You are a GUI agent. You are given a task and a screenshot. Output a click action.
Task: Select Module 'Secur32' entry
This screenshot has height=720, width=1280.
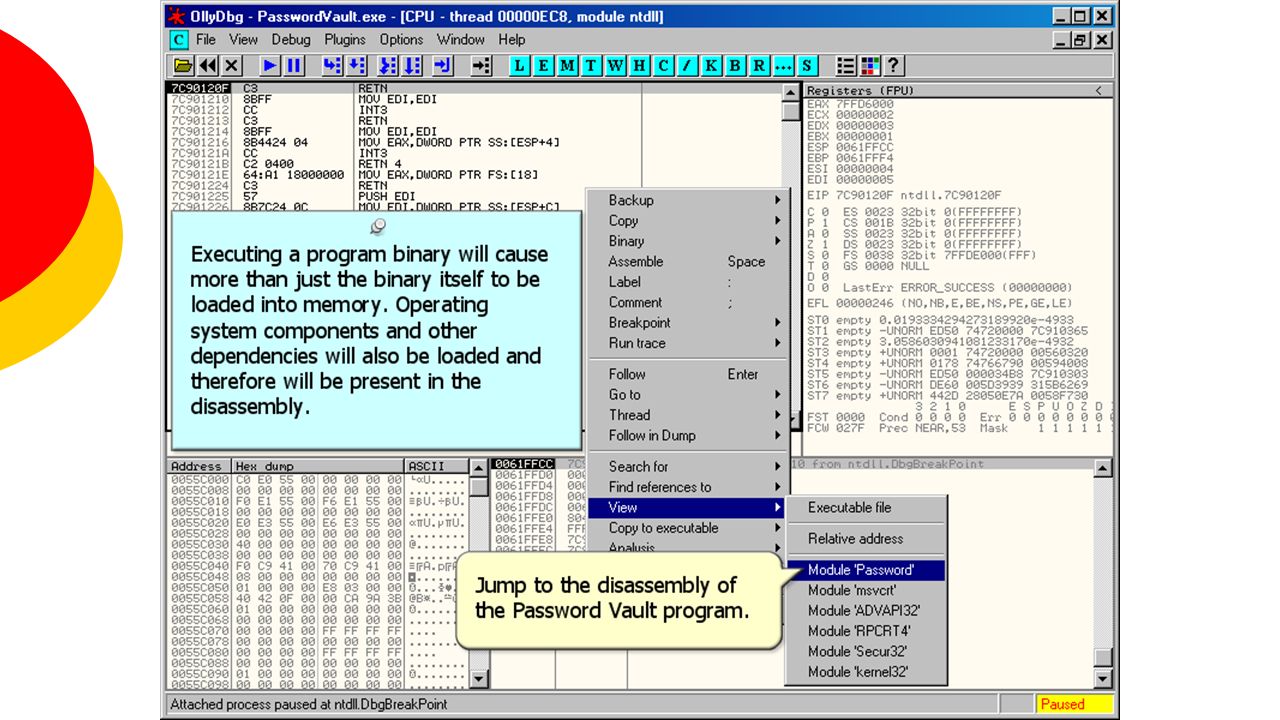pyautogui.click(x=866, y=652)
